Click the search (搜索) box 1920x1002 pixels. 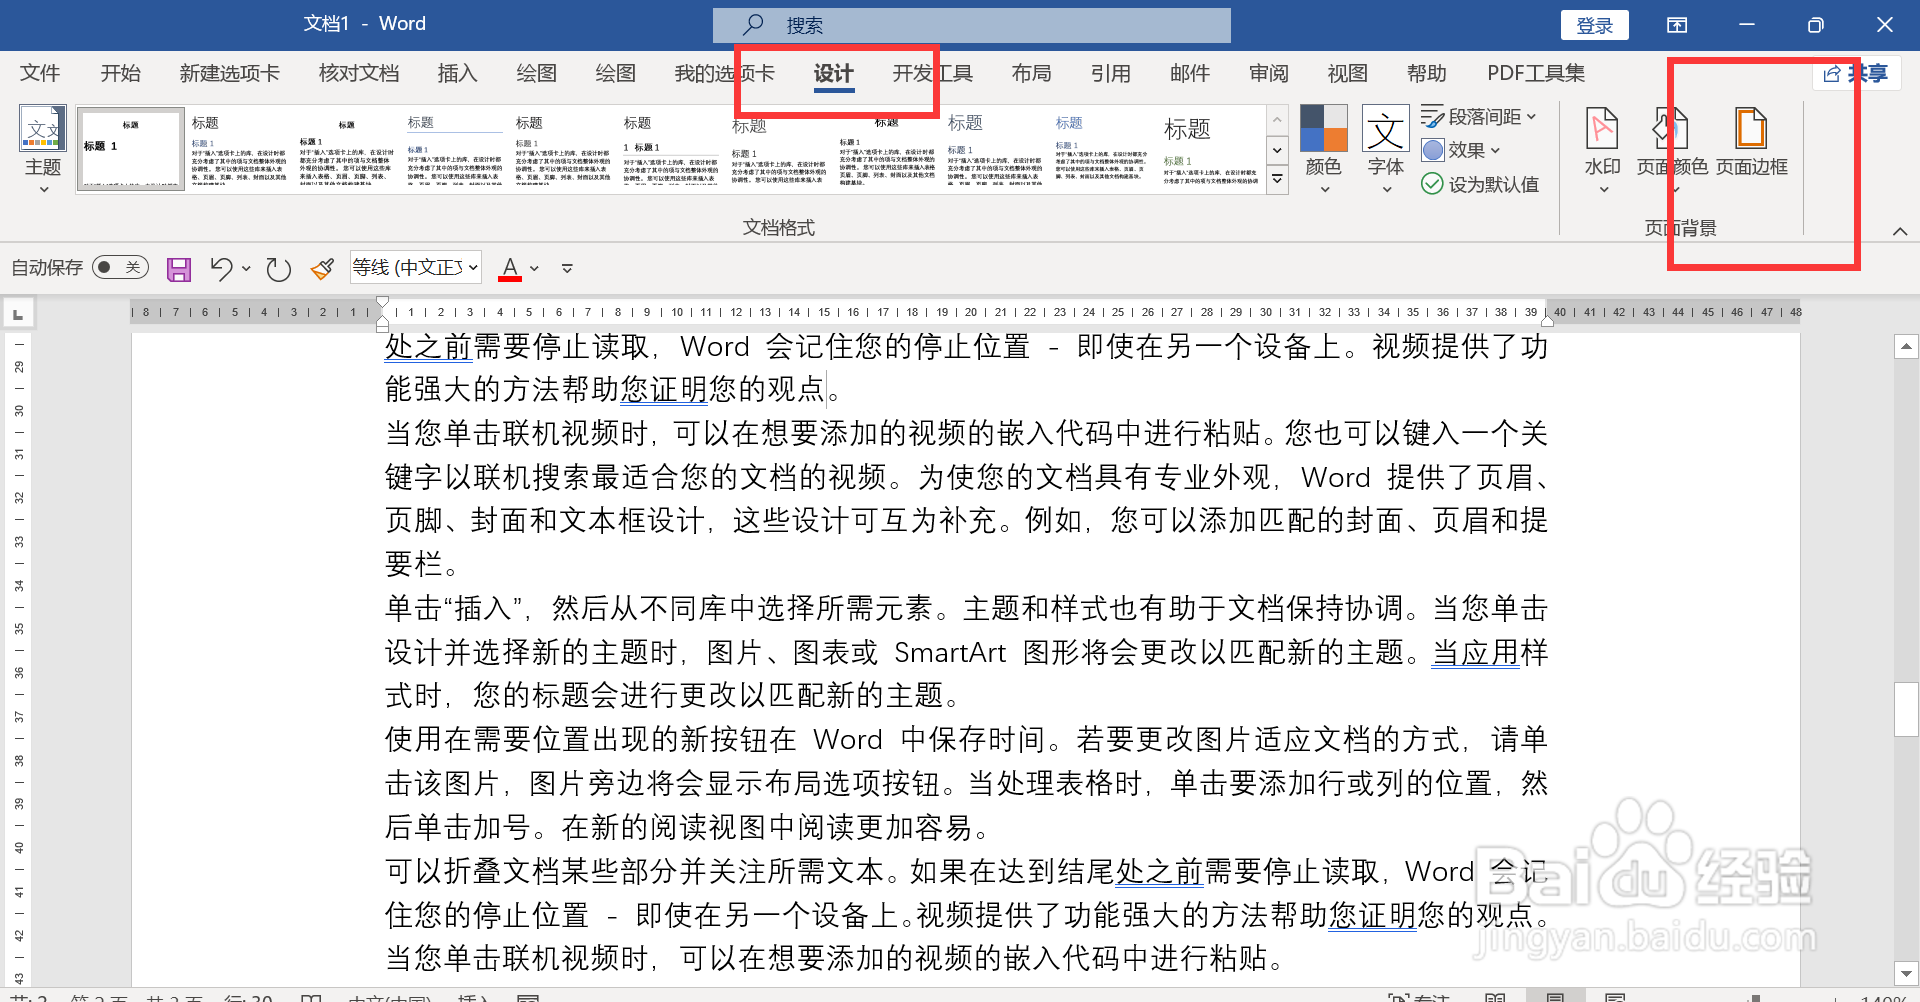click(x=972, y=25)
